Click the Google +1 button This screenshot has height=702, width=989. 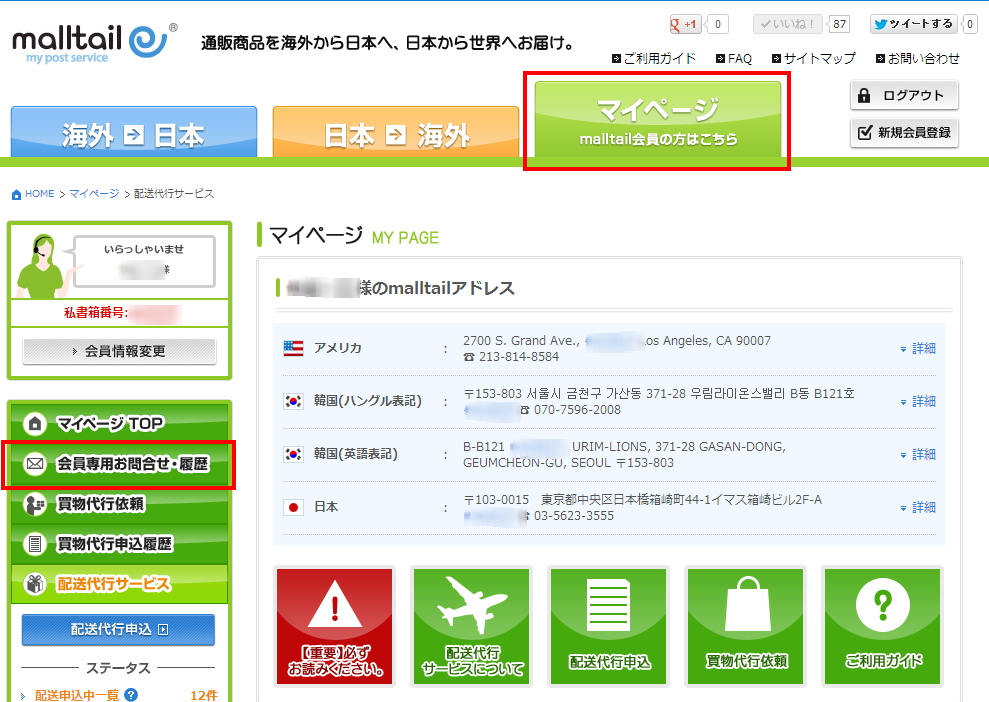[686, 25]
